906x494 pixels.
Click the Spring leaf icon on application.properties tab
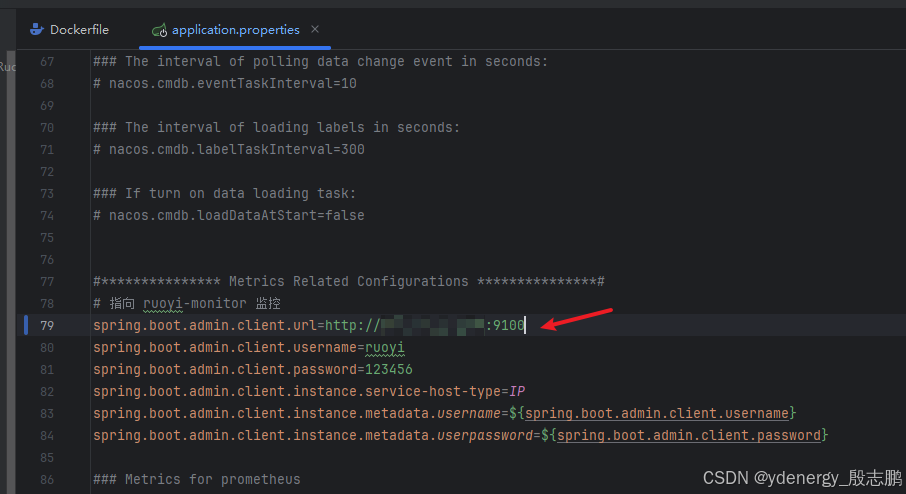[159, 30]
